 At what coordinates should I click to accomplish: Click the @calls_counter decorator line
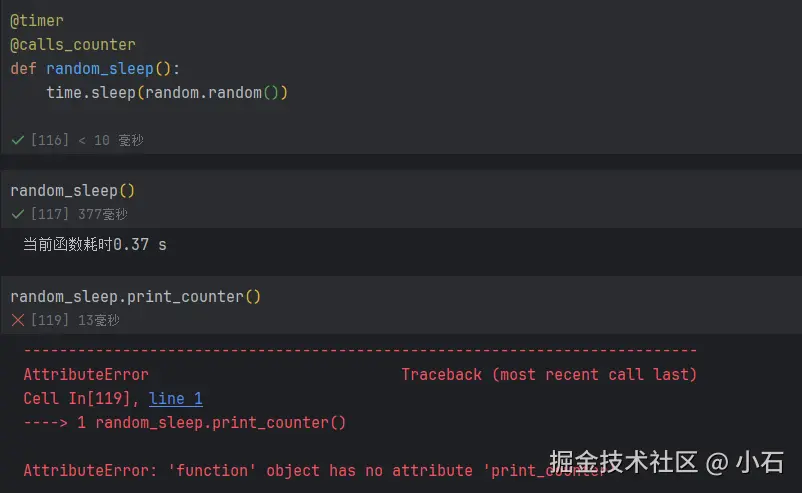[x=73, y=45]
